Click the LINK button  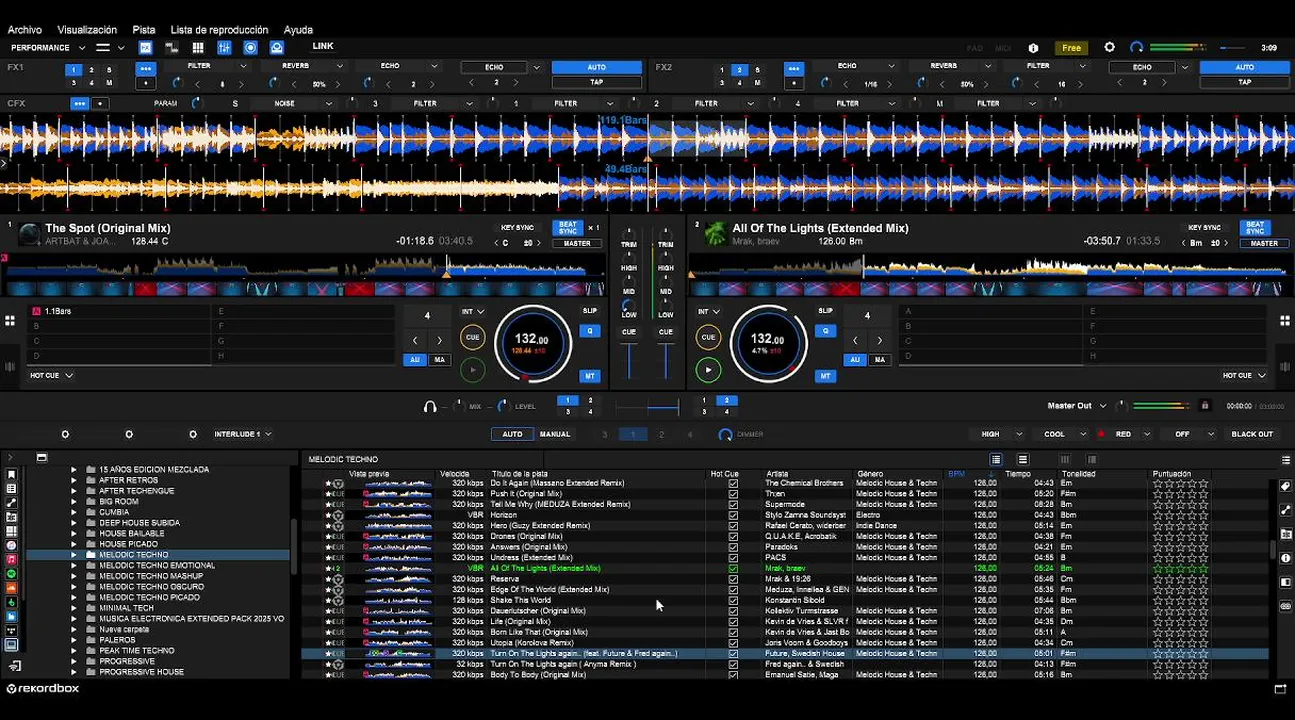pyautogui.click(x=323, y=46)
